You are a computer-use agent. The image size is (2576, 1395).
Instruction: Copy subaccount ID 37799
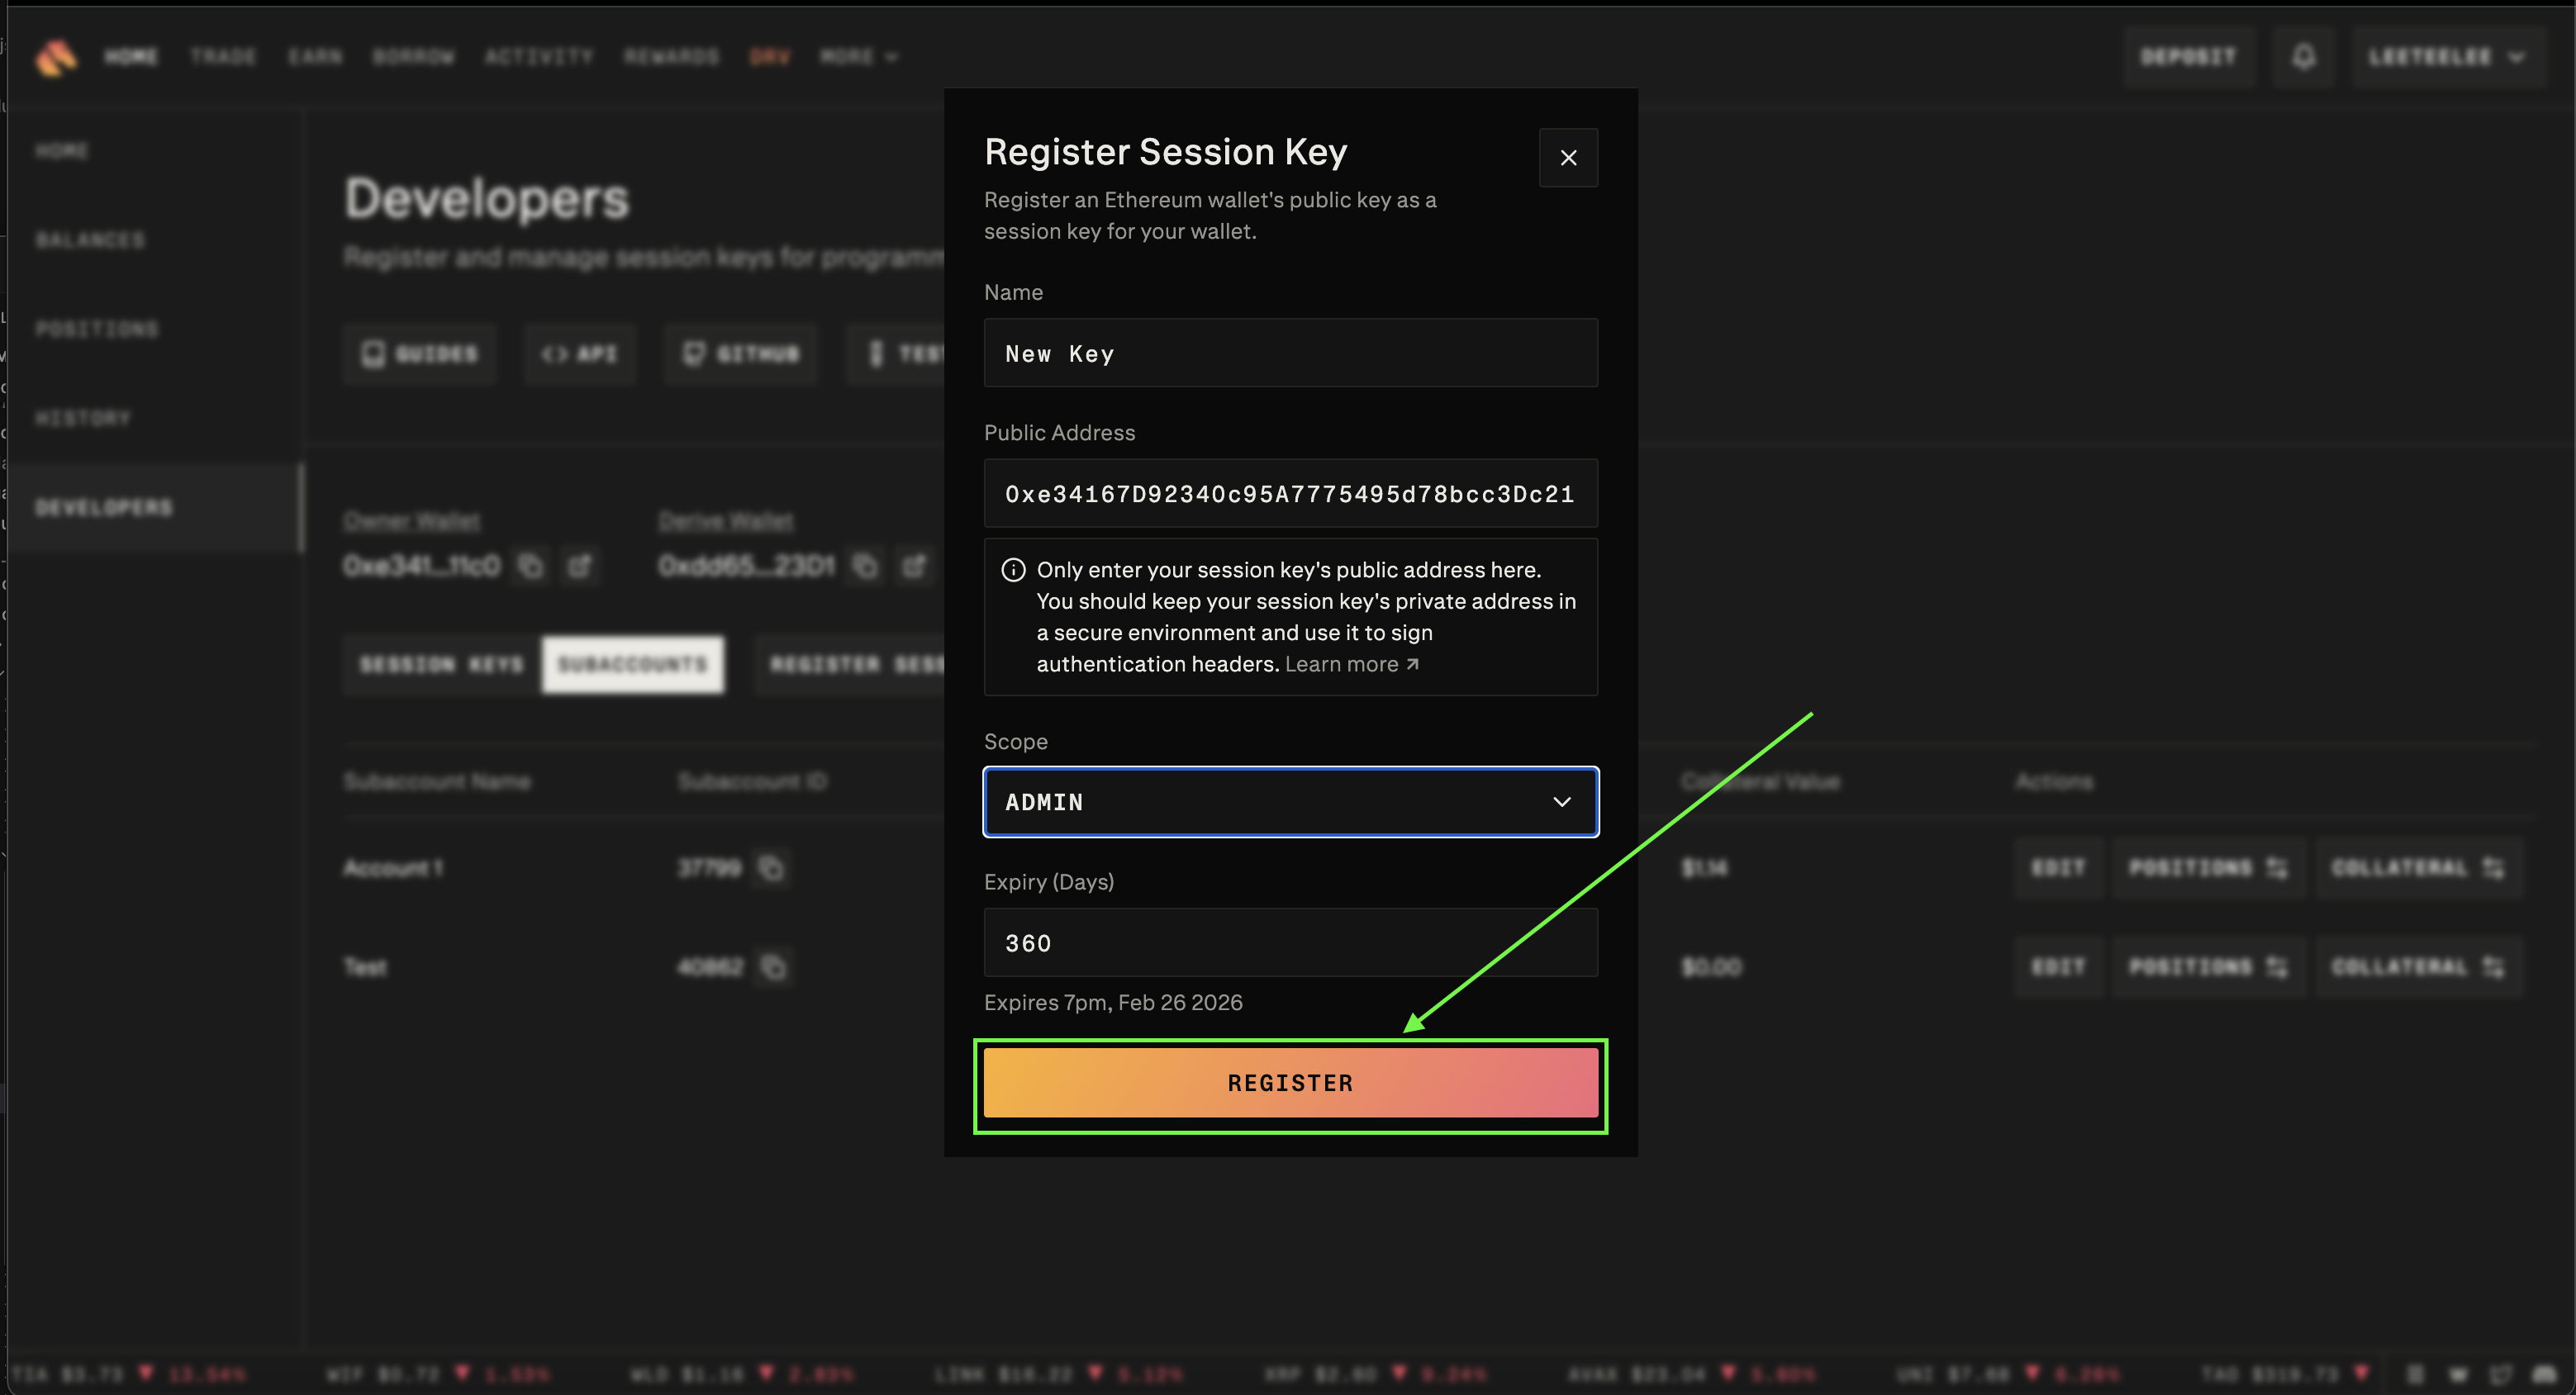pos(771,868)
